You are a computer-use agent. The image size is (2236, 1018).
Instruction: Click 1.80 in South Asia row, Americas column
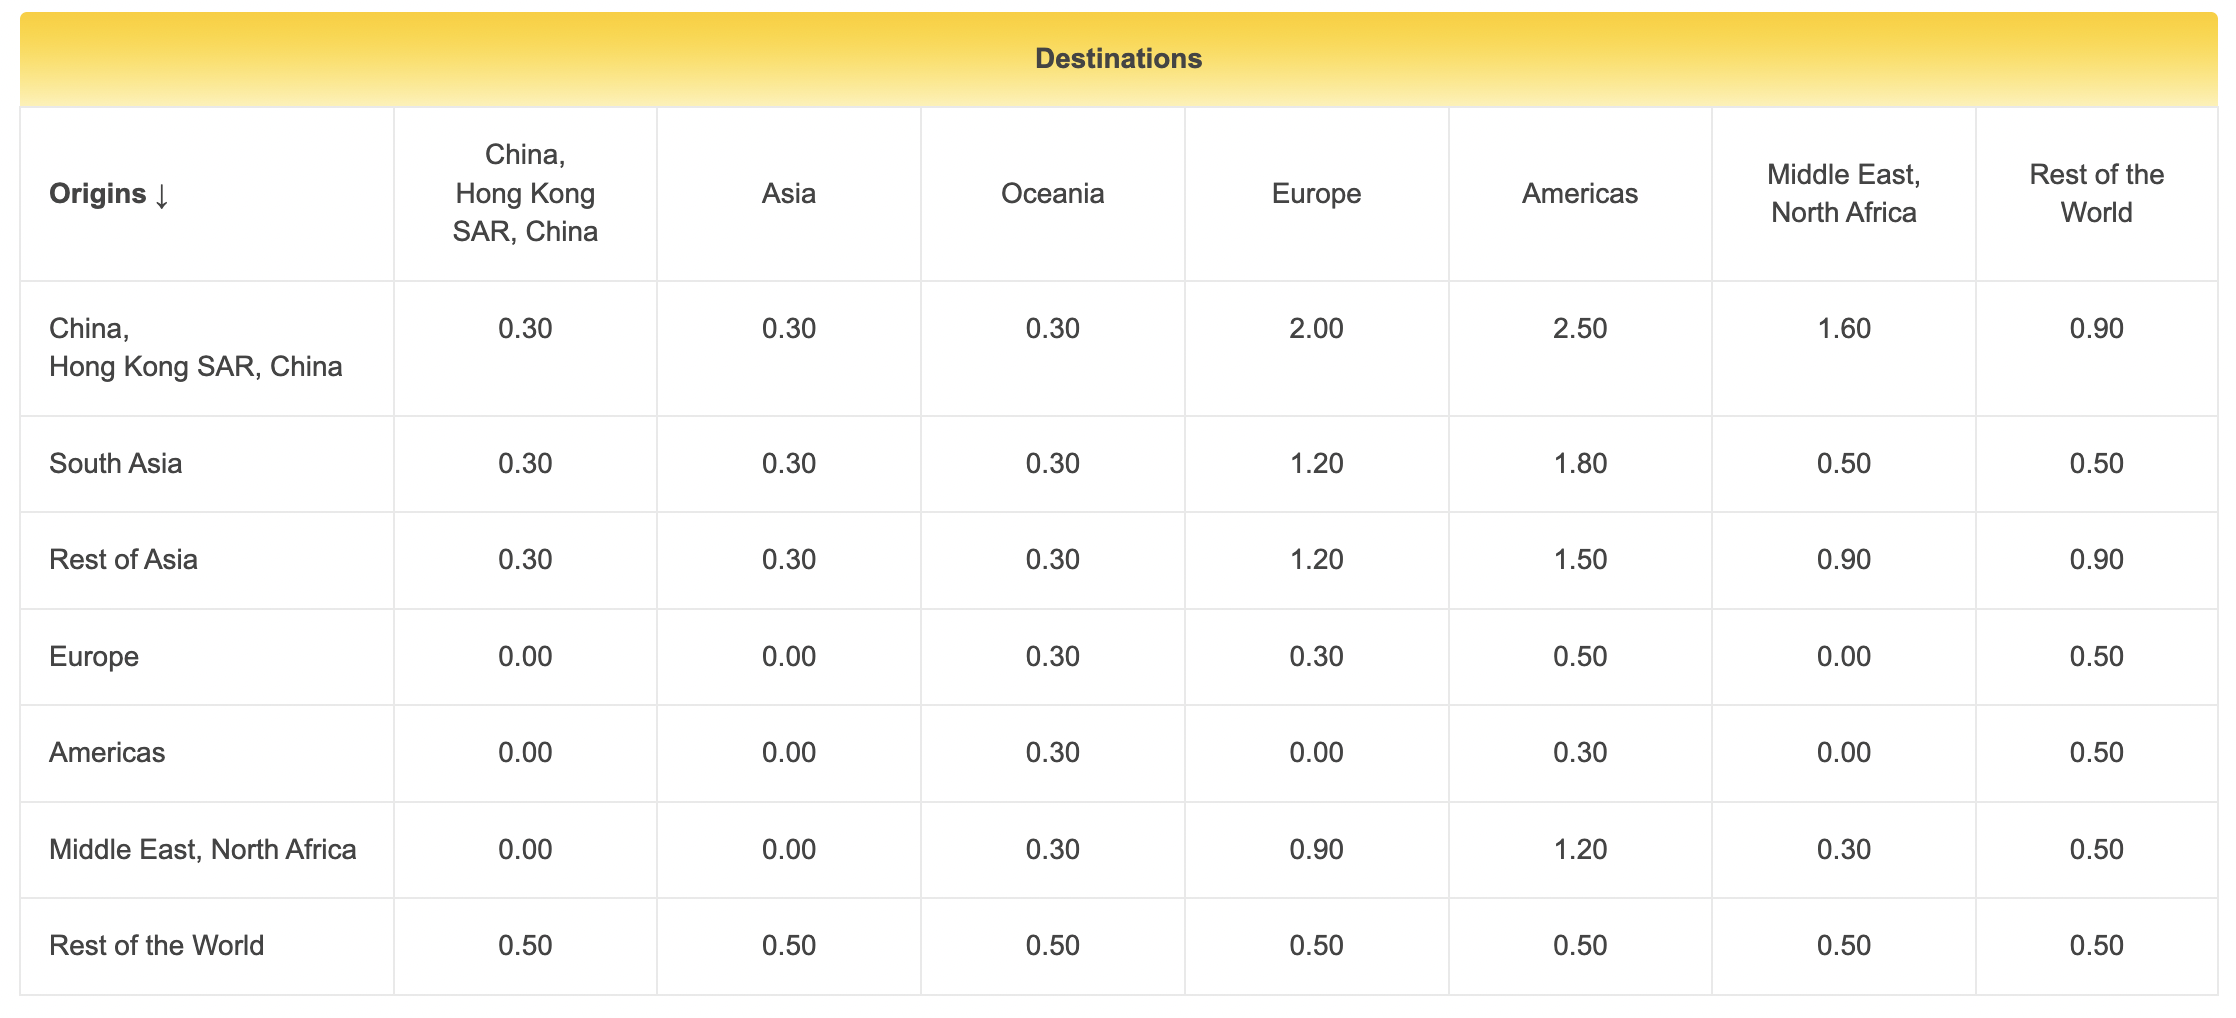click(x=1580, y=463)
